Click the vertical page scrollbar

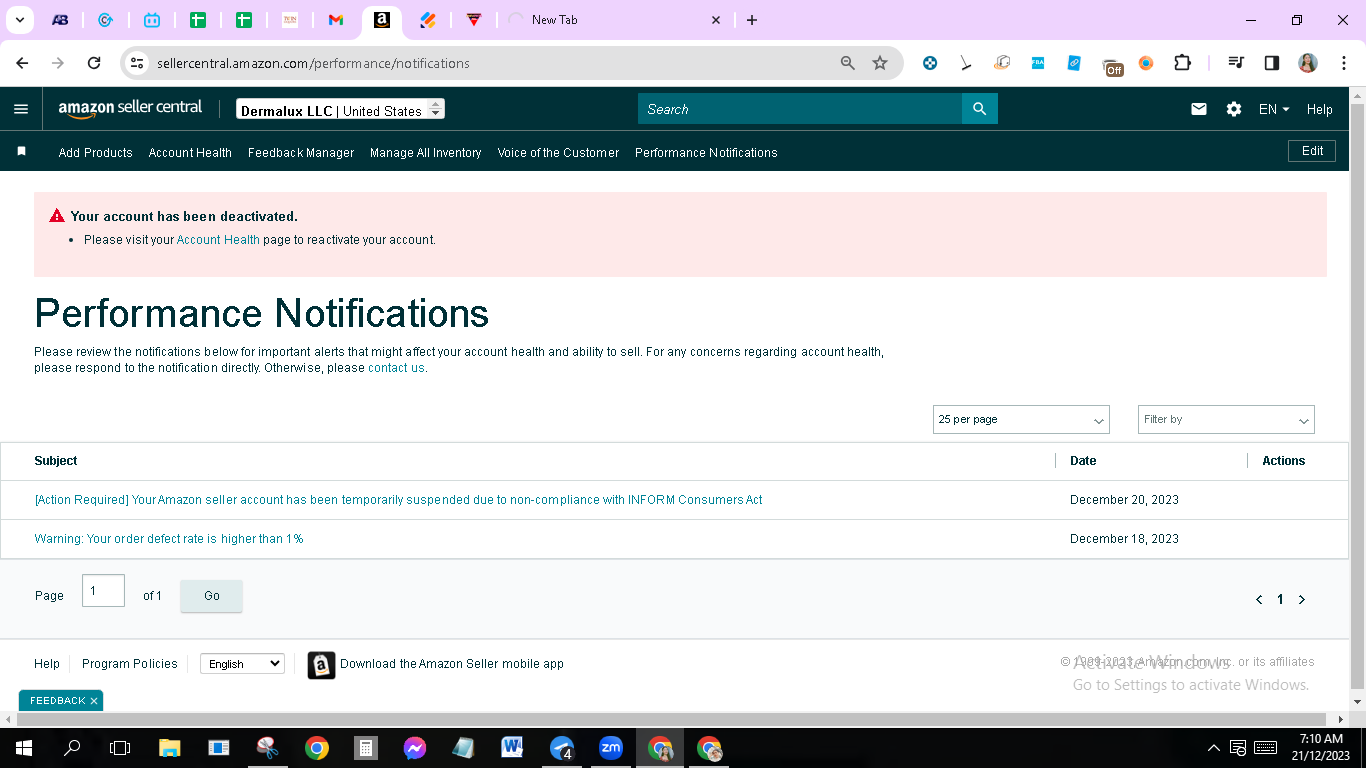1357,397
